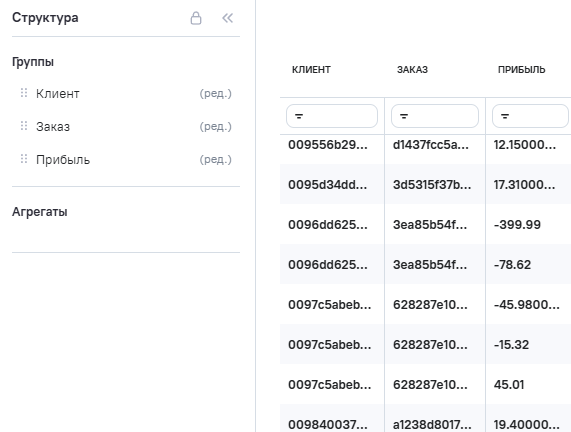Click the filter icon in Клиент column
Screen dimensions: 571x432
[299, 116]
